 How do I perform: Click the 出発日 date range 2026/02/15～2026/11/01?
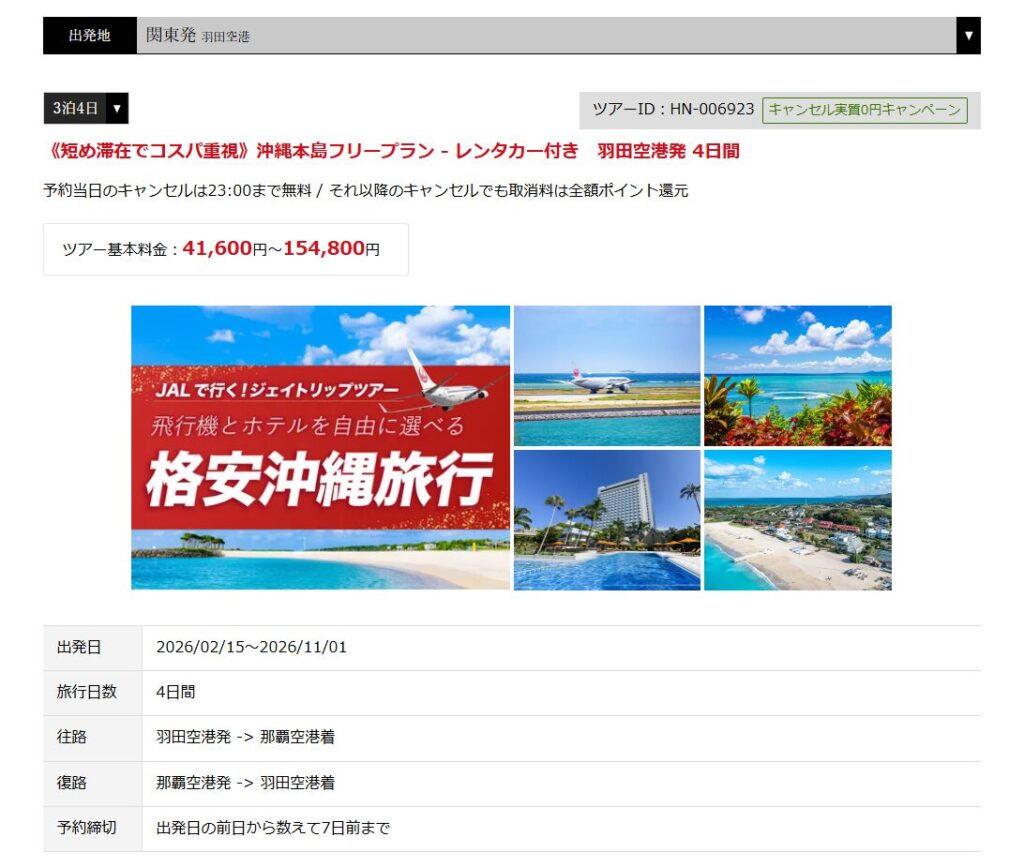(x=251, y=647)
